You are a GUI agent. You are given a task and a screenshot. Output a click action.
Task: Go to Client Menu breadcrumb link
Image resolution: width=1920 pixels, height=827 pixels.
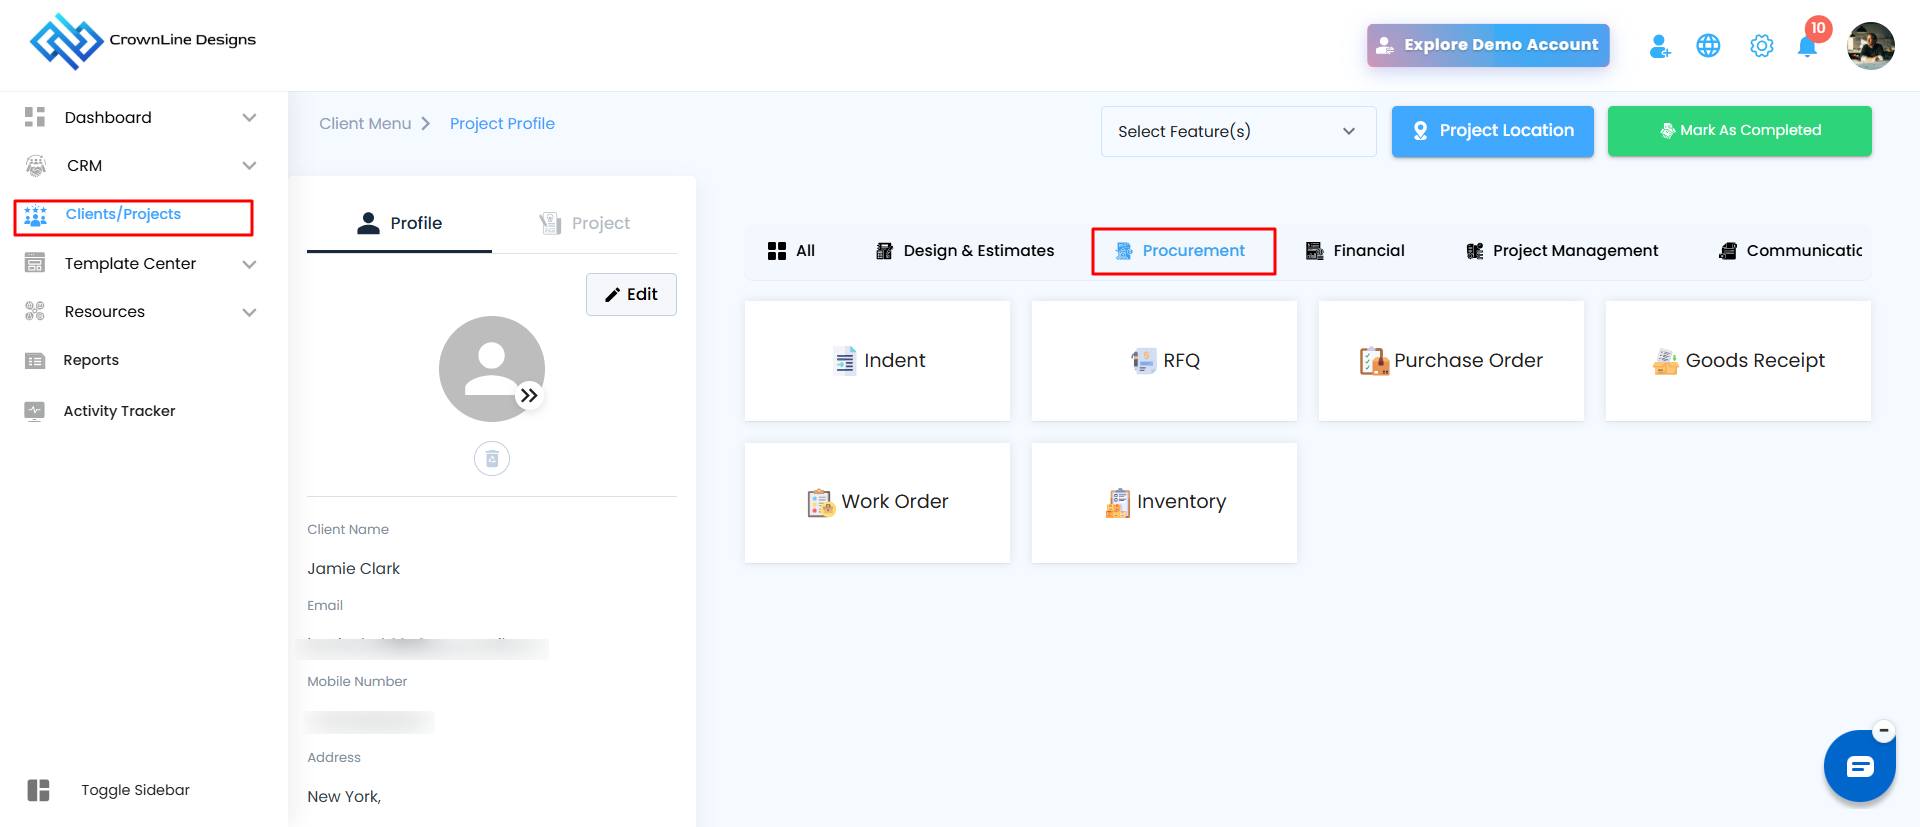pos(365,124)
